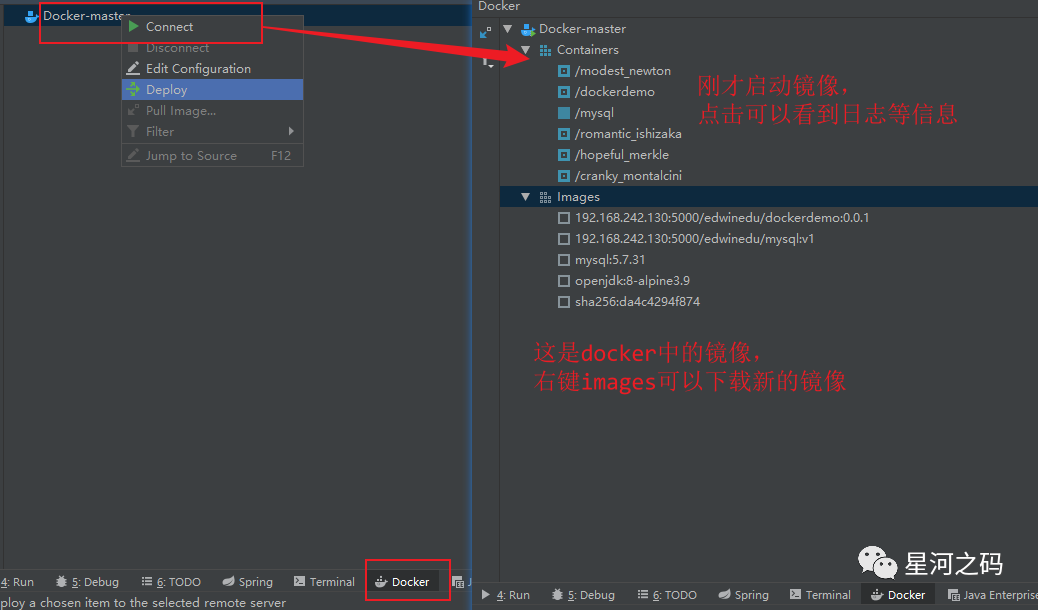Click the Images grid icon

click(x=545, y=197)
